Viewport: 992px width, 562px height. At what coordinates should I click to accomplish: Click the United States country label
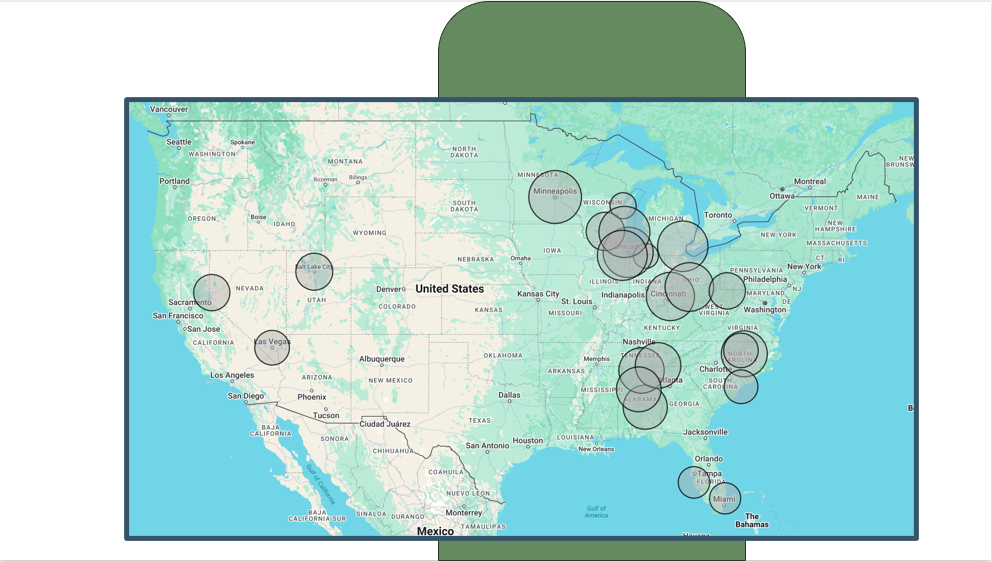pos(450,289)
